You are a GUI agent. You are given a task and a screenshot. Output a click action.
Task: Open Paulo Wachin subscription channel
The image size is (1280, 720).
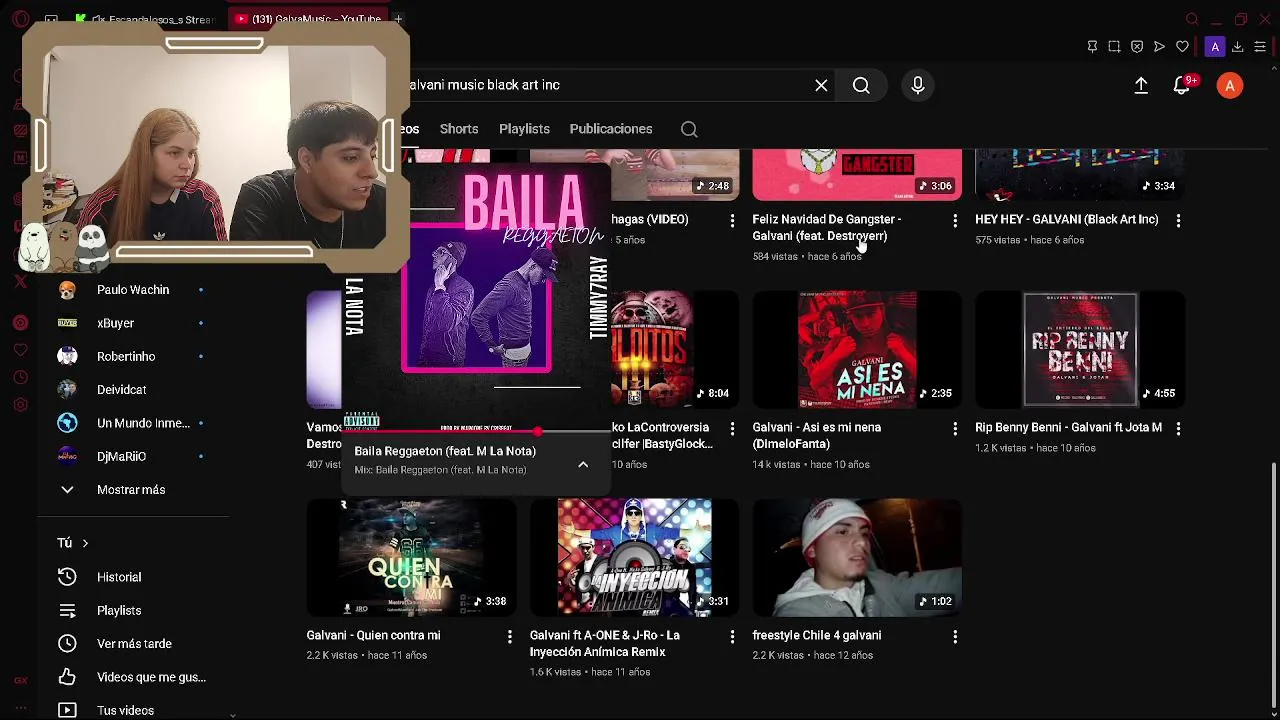click(133, 290)
